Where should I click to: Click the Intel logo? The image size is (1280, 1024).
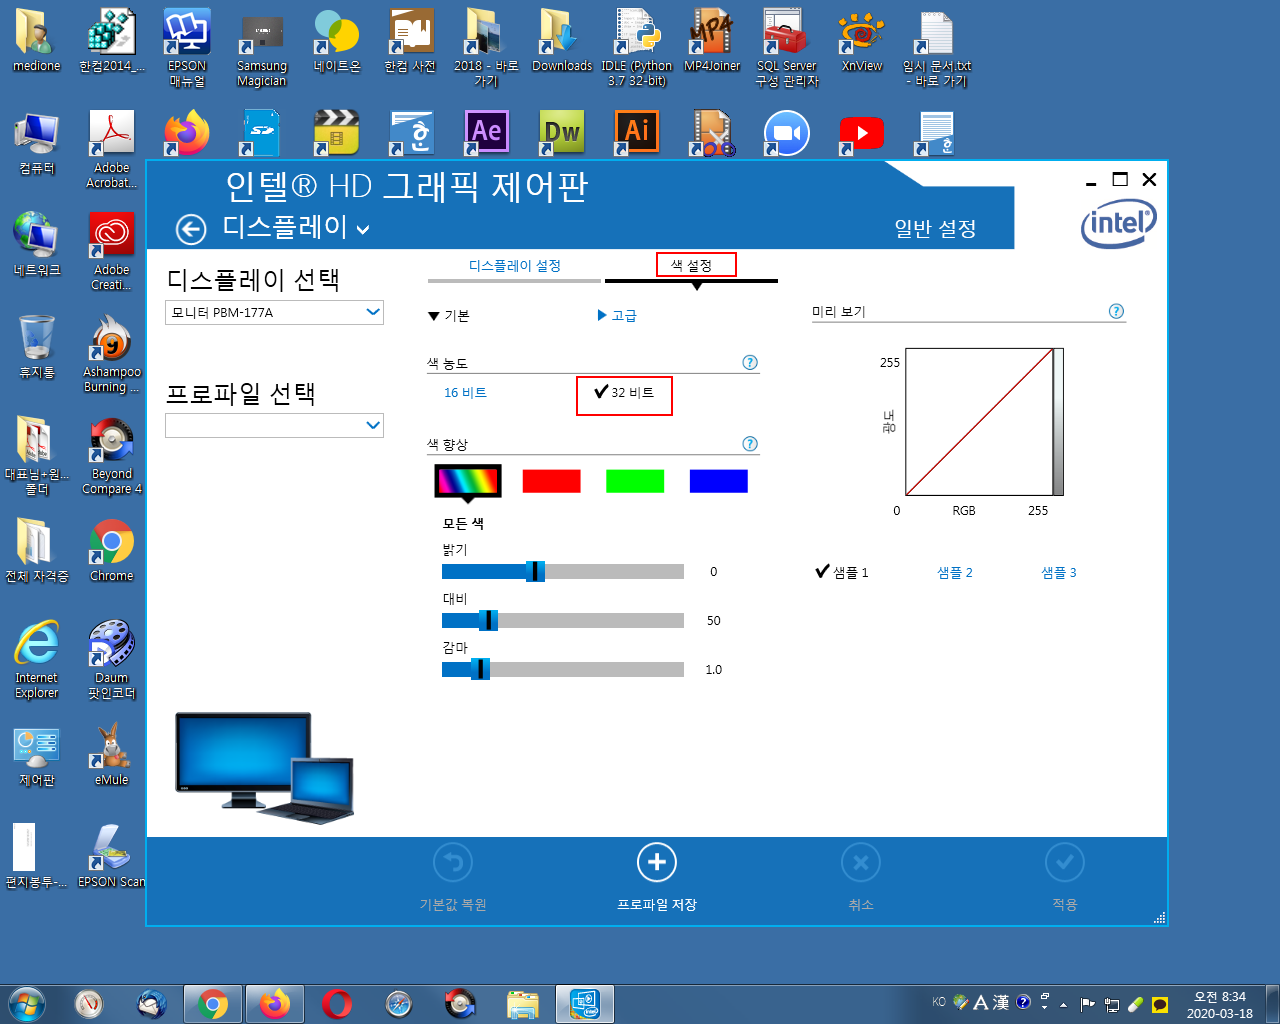pyautogui.click(x=1119, y=223)
